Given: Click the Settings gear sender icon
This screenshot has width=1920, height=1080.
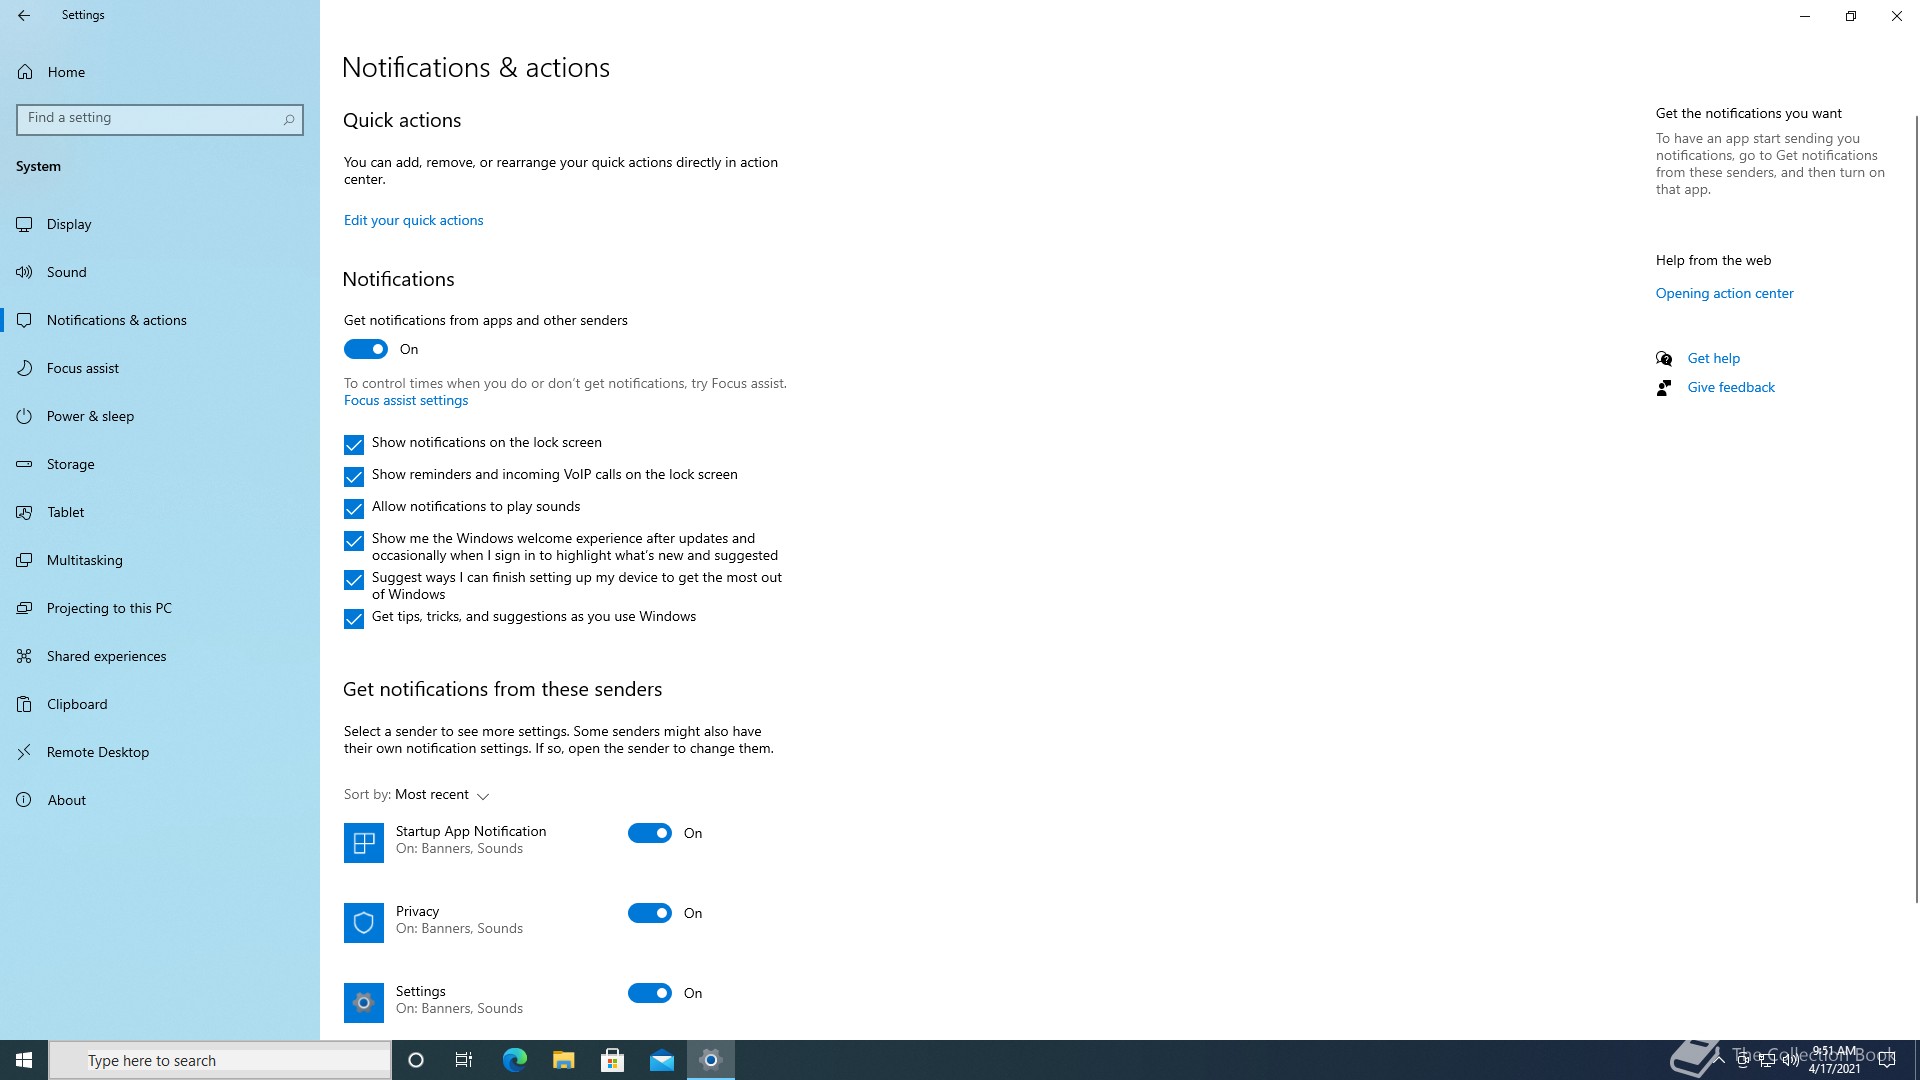Looking at the screenshot, I should click(364, 1003).
